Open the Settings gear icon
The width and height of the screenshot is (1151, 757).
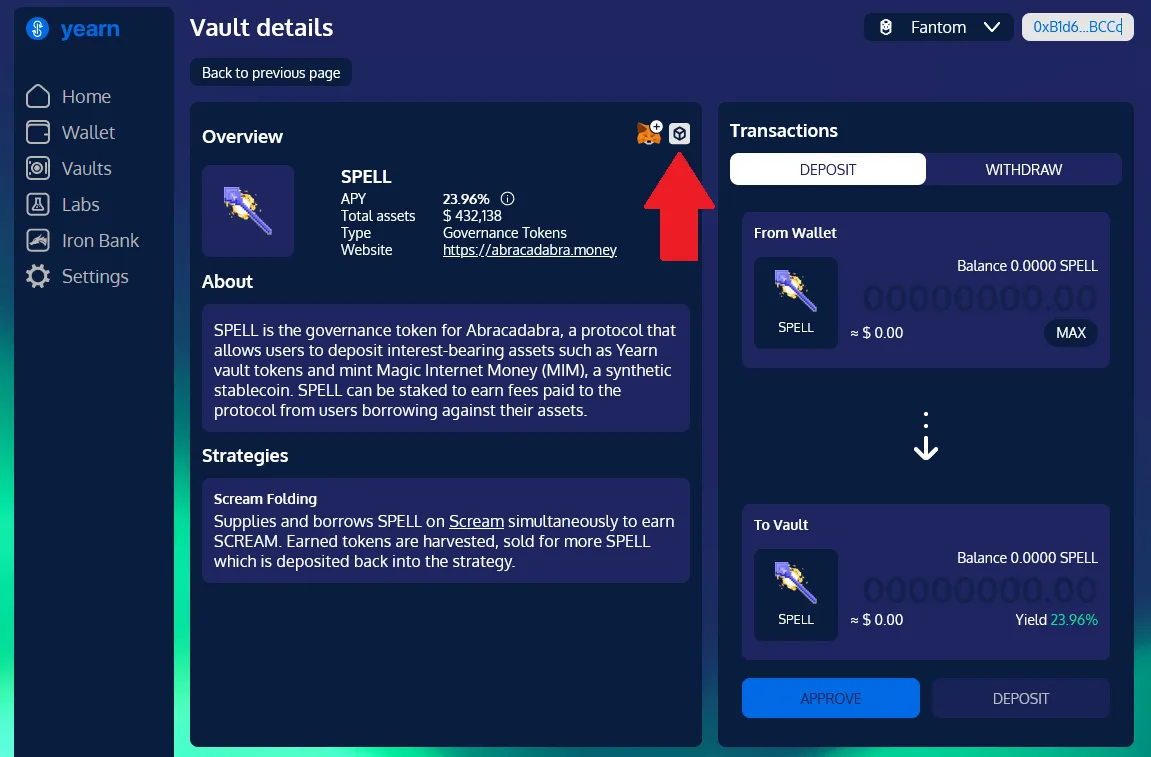(x=37, y=276)
